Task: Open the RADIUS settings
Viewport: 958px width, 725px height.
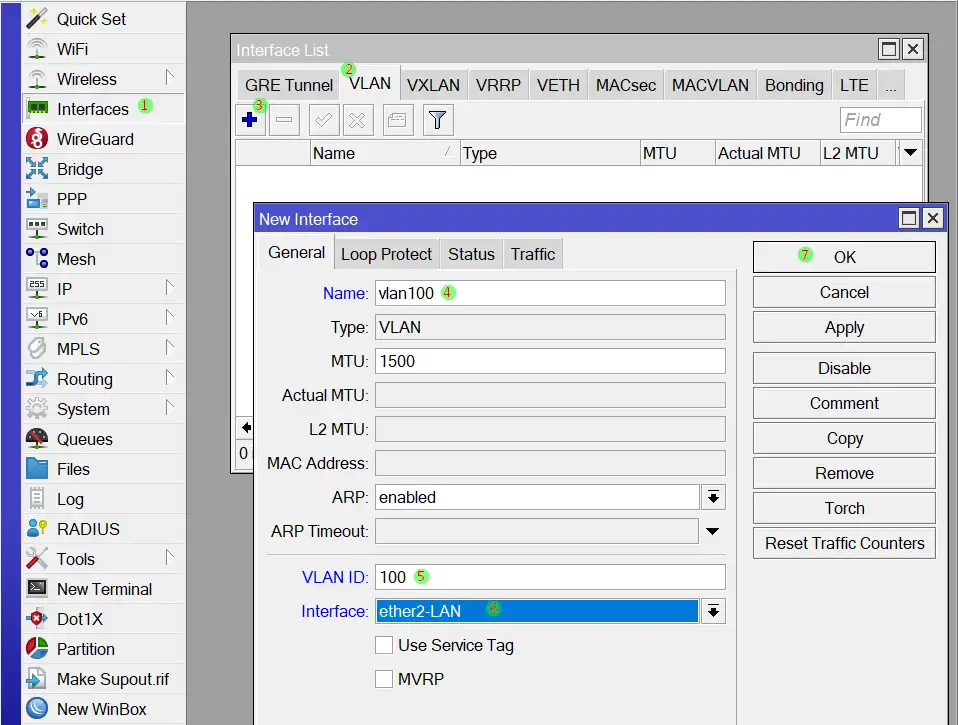Action: pyautogui.click(x=88, y=529)
